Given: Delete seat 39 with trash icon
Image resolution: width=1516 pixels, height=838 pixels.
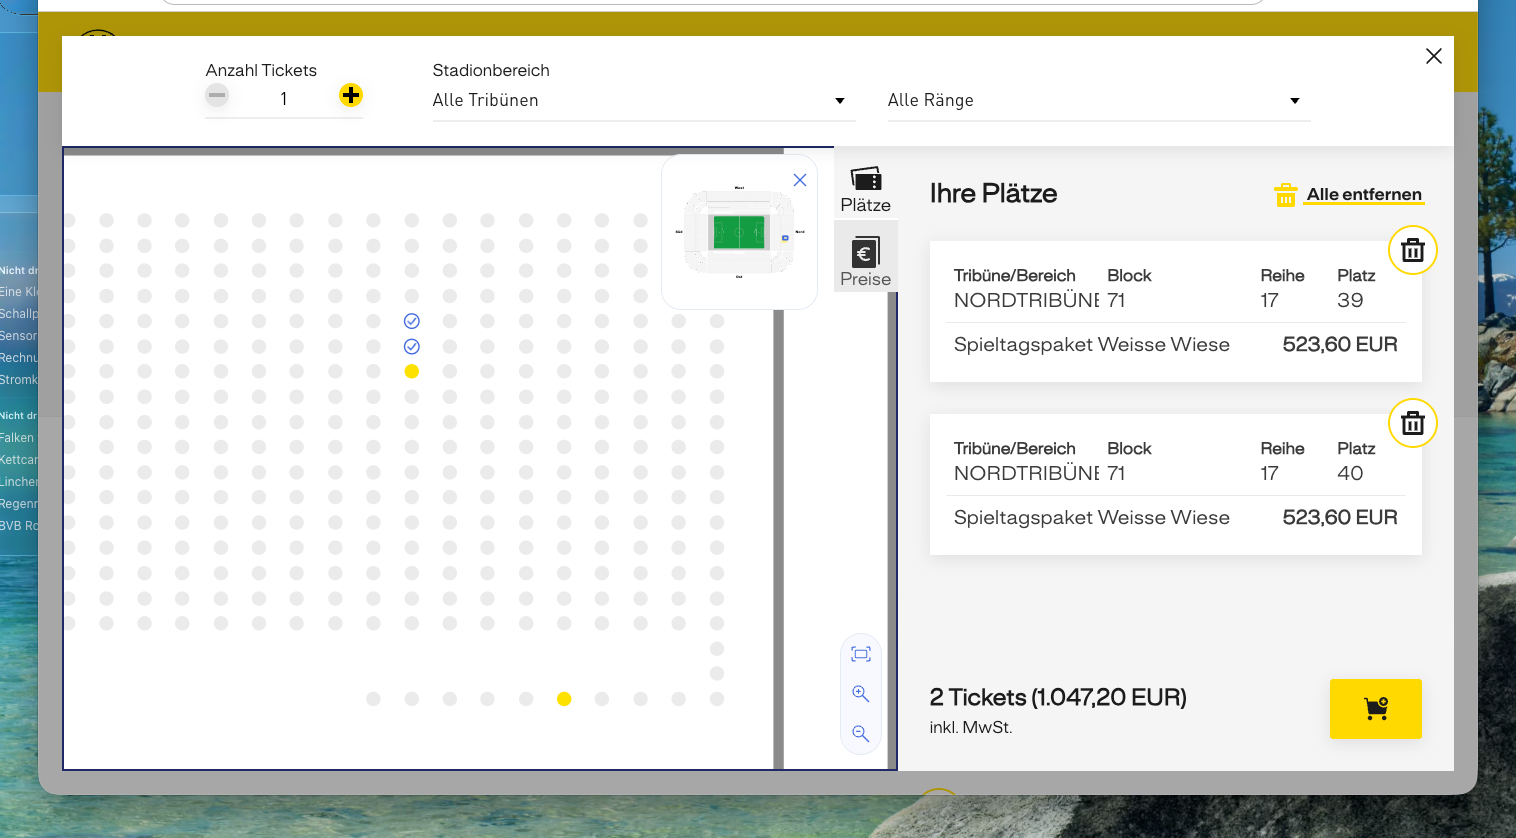Looking at the screenshot, I should click(x=1412, y=250).
